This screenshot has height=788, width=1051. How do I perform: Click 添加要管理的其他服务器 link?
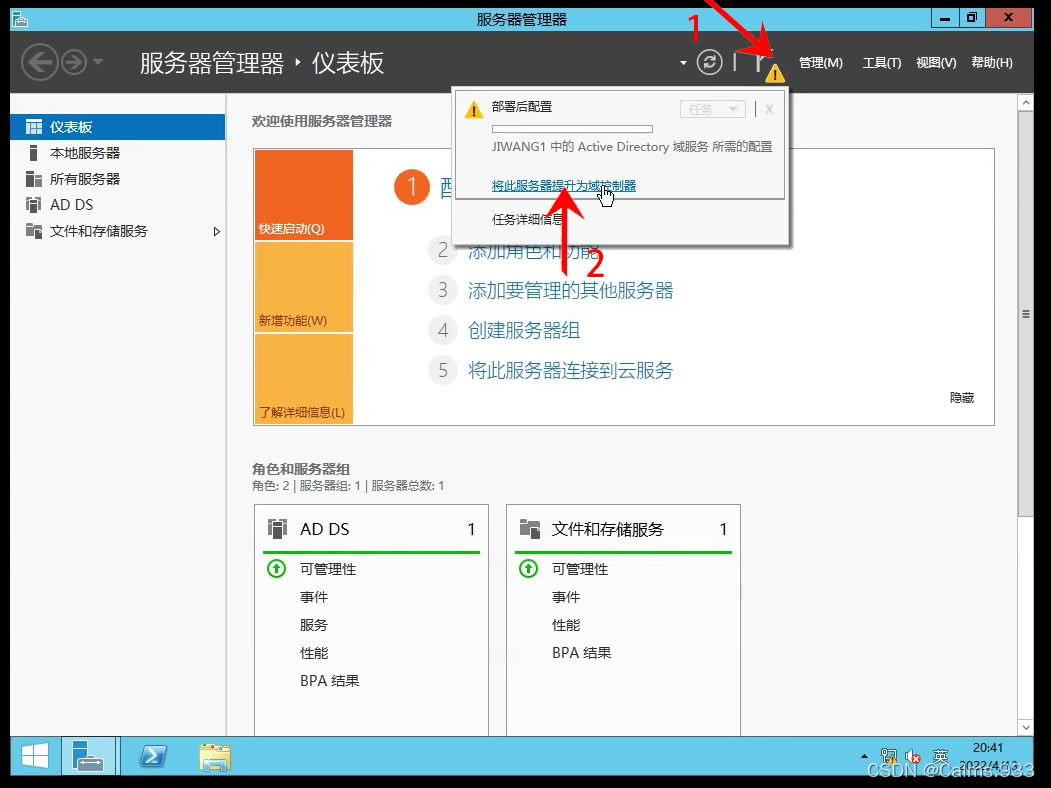570,290
